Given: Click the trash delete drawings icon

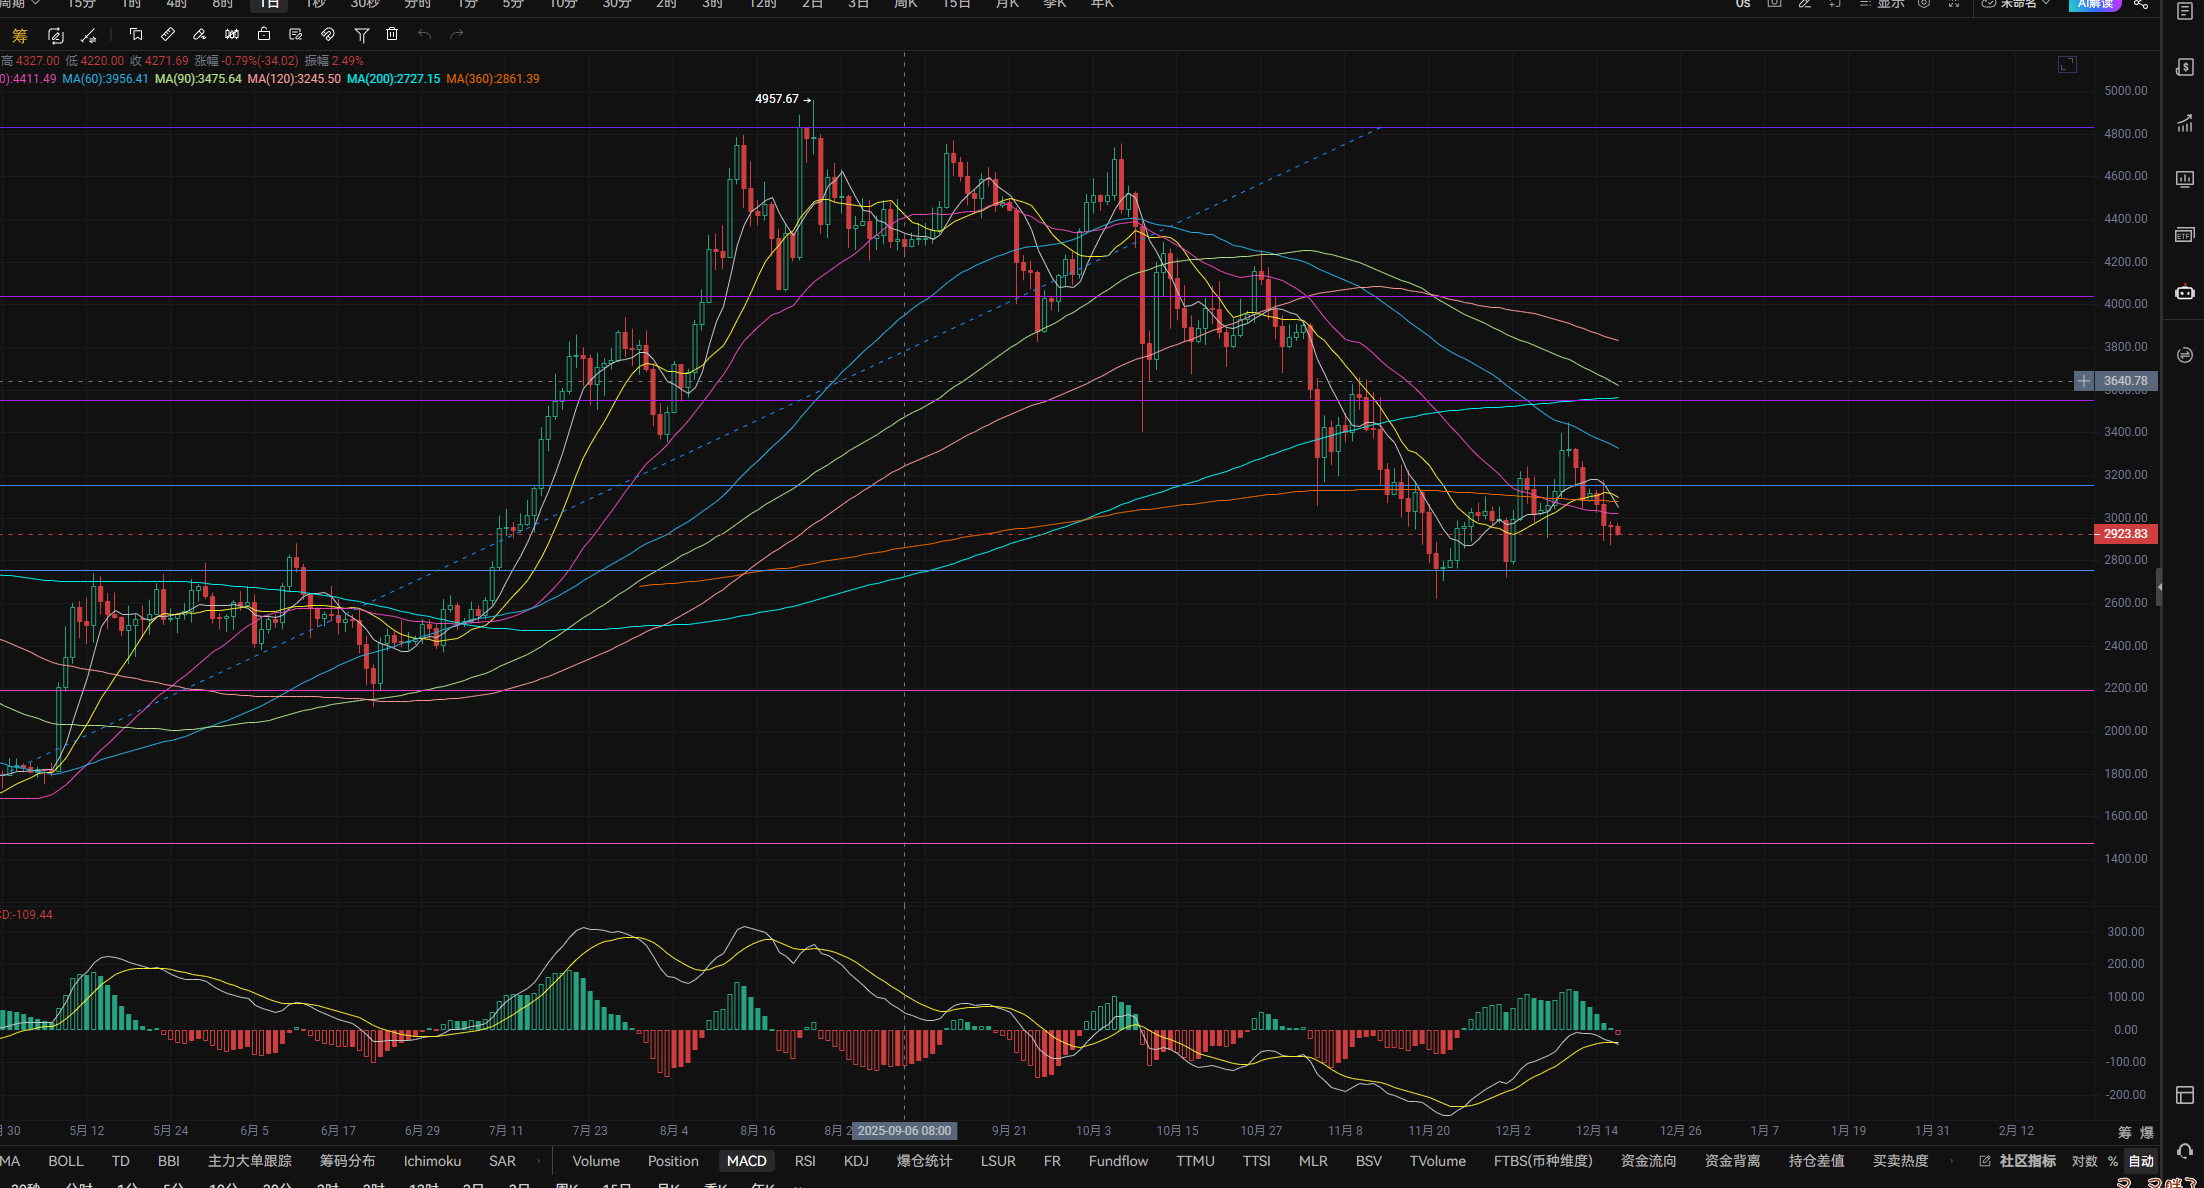Looking at the screenshot, I should tap(392, 34).
